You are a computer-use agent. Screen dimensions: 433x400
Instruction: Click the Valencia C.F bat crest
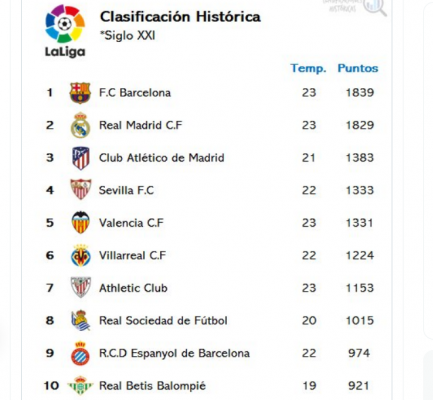(x=81, y=222)
